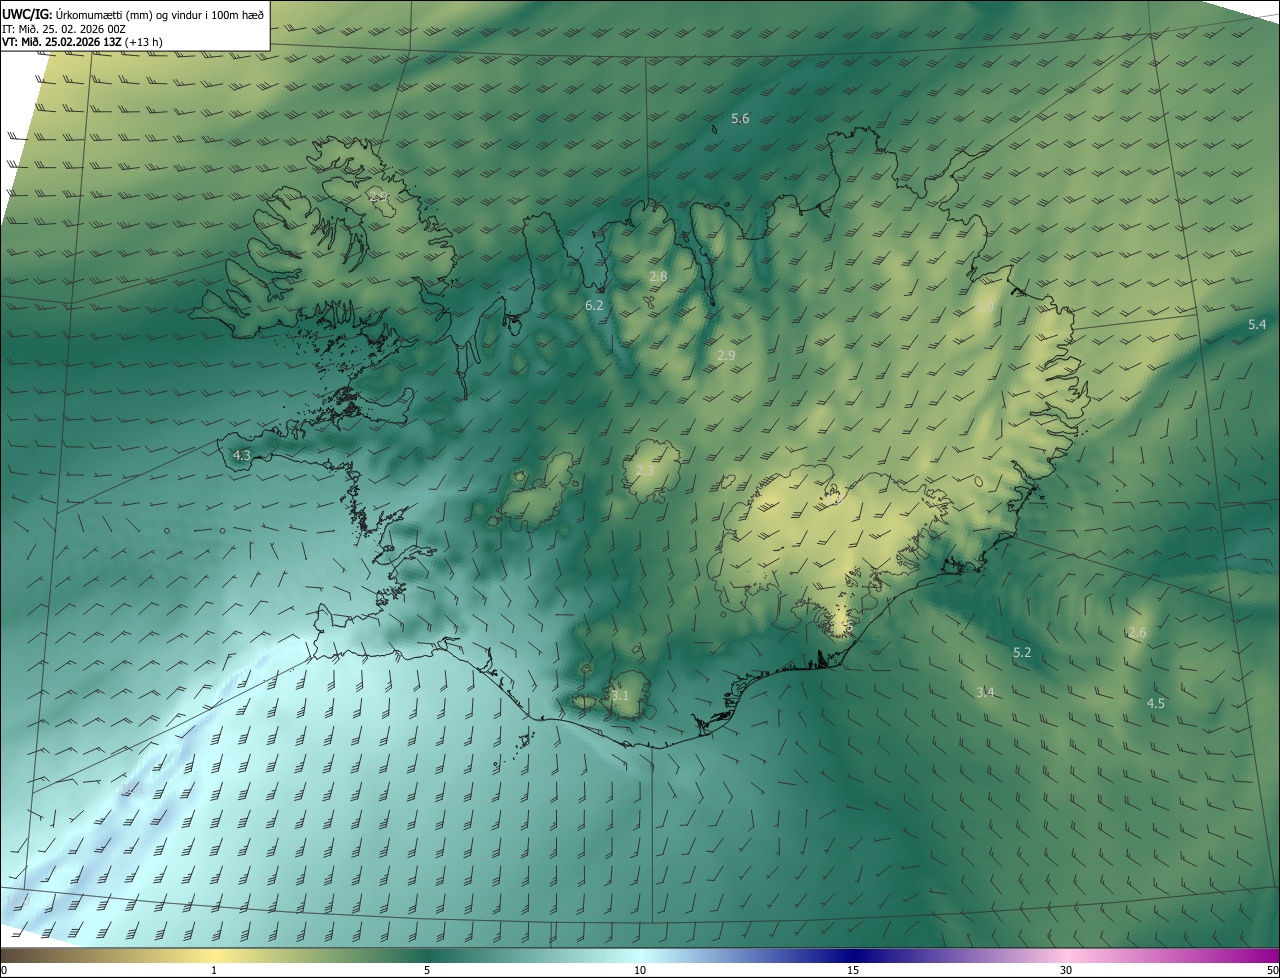
Task: Click the 3.4 value label offshore
Action: click(985, 692)
